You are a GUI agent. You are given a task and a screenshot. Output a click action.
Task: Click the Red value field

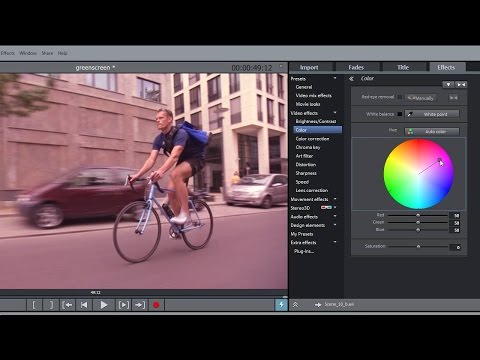(x=455, y=215)
